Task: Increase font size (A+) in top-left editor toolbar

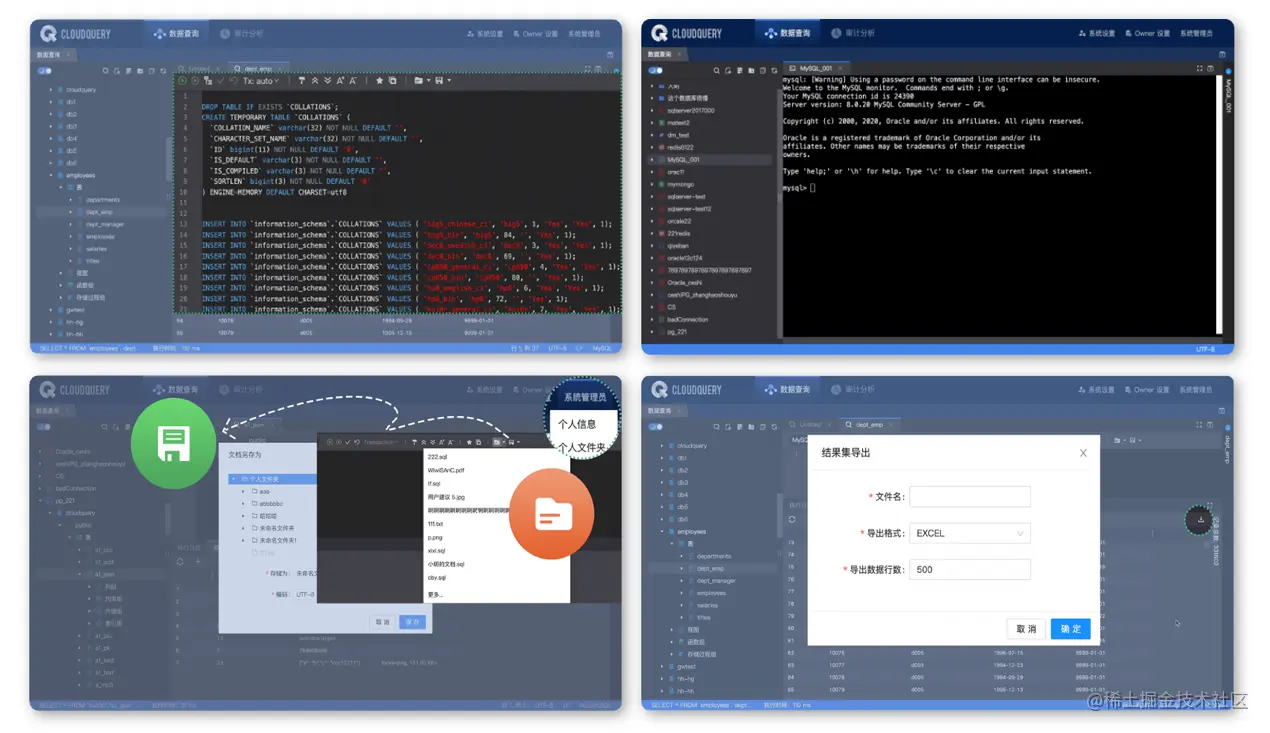Action: point(340,81)
